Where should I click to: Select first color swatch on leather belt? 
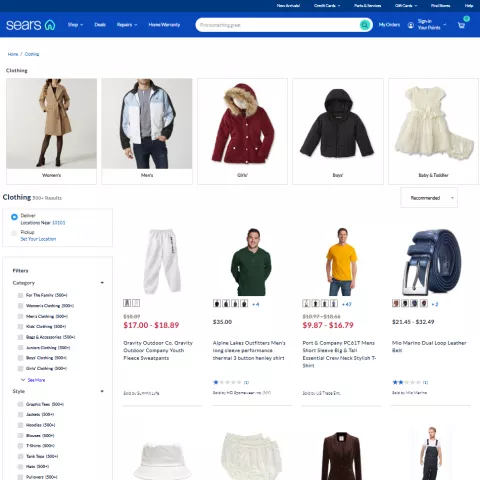pos(396,303)
